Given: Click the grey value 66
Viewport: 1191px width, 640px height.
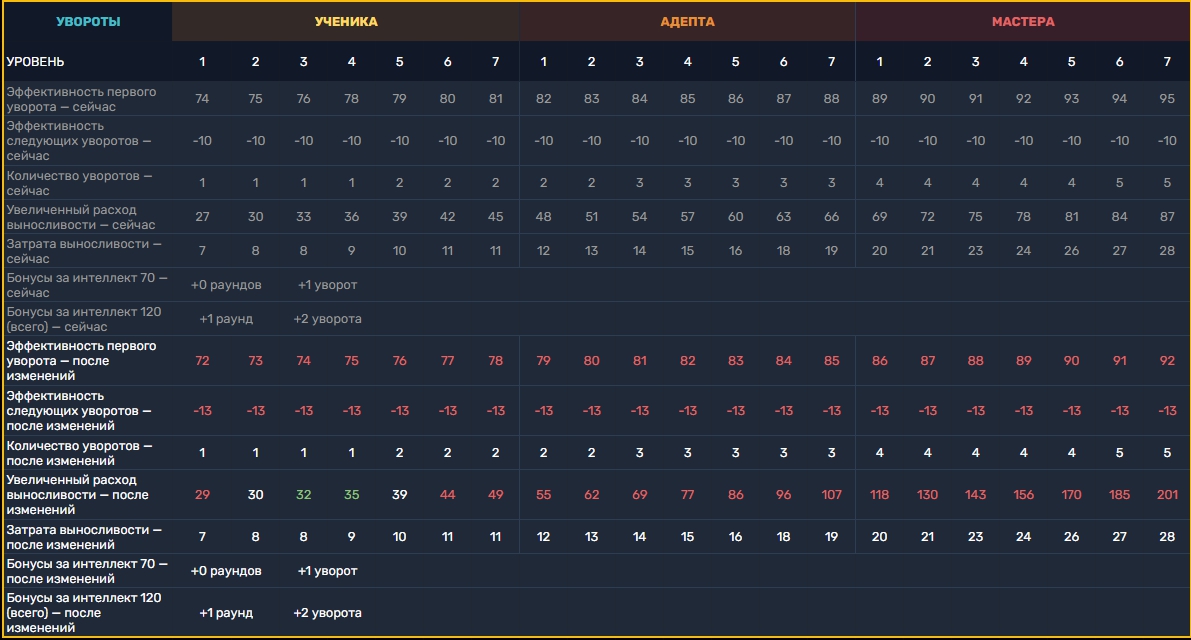Looking at the screenshot, I should (x=831, y=217).
